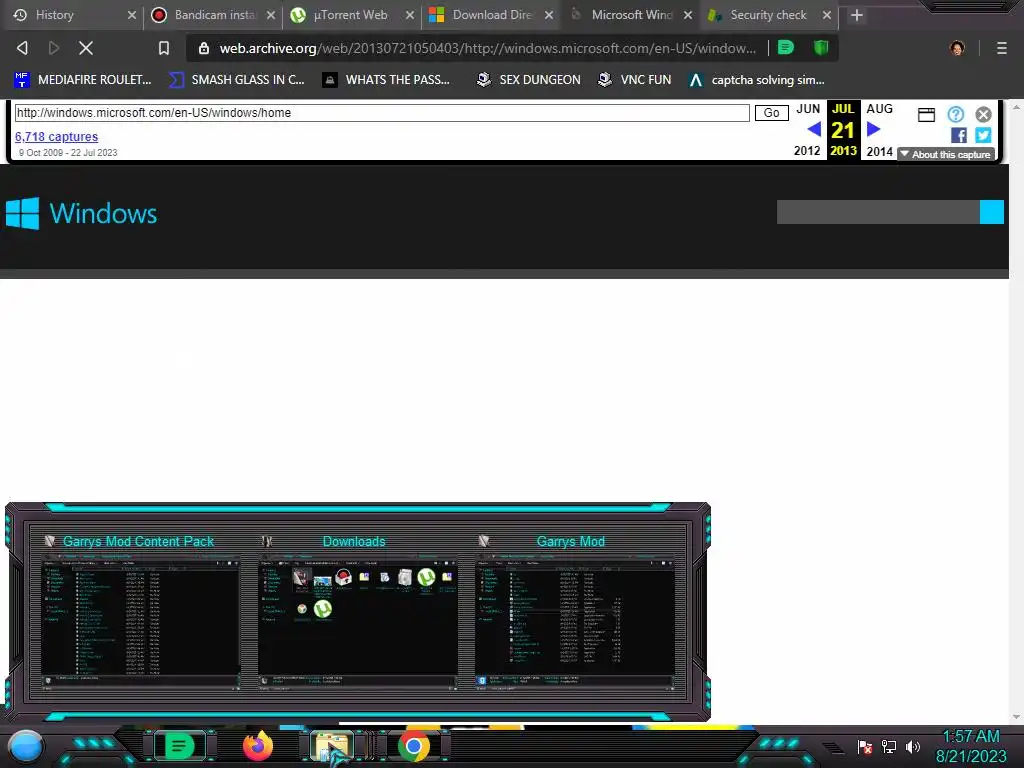Viewport: 1024px width, 768px height.
Task: Click the network tray icon
Action: tap(889, 746)
